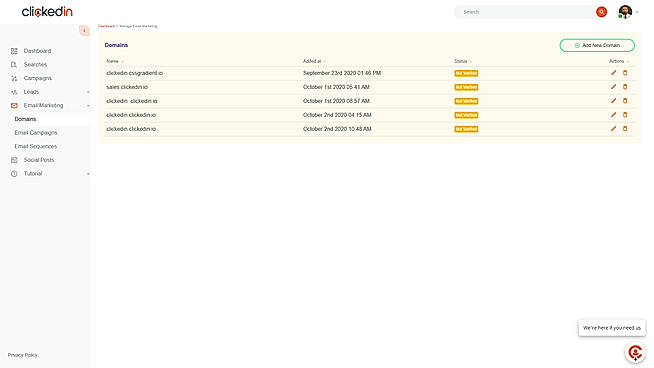Open the Dashboard sidebar item

coord(37,51)
